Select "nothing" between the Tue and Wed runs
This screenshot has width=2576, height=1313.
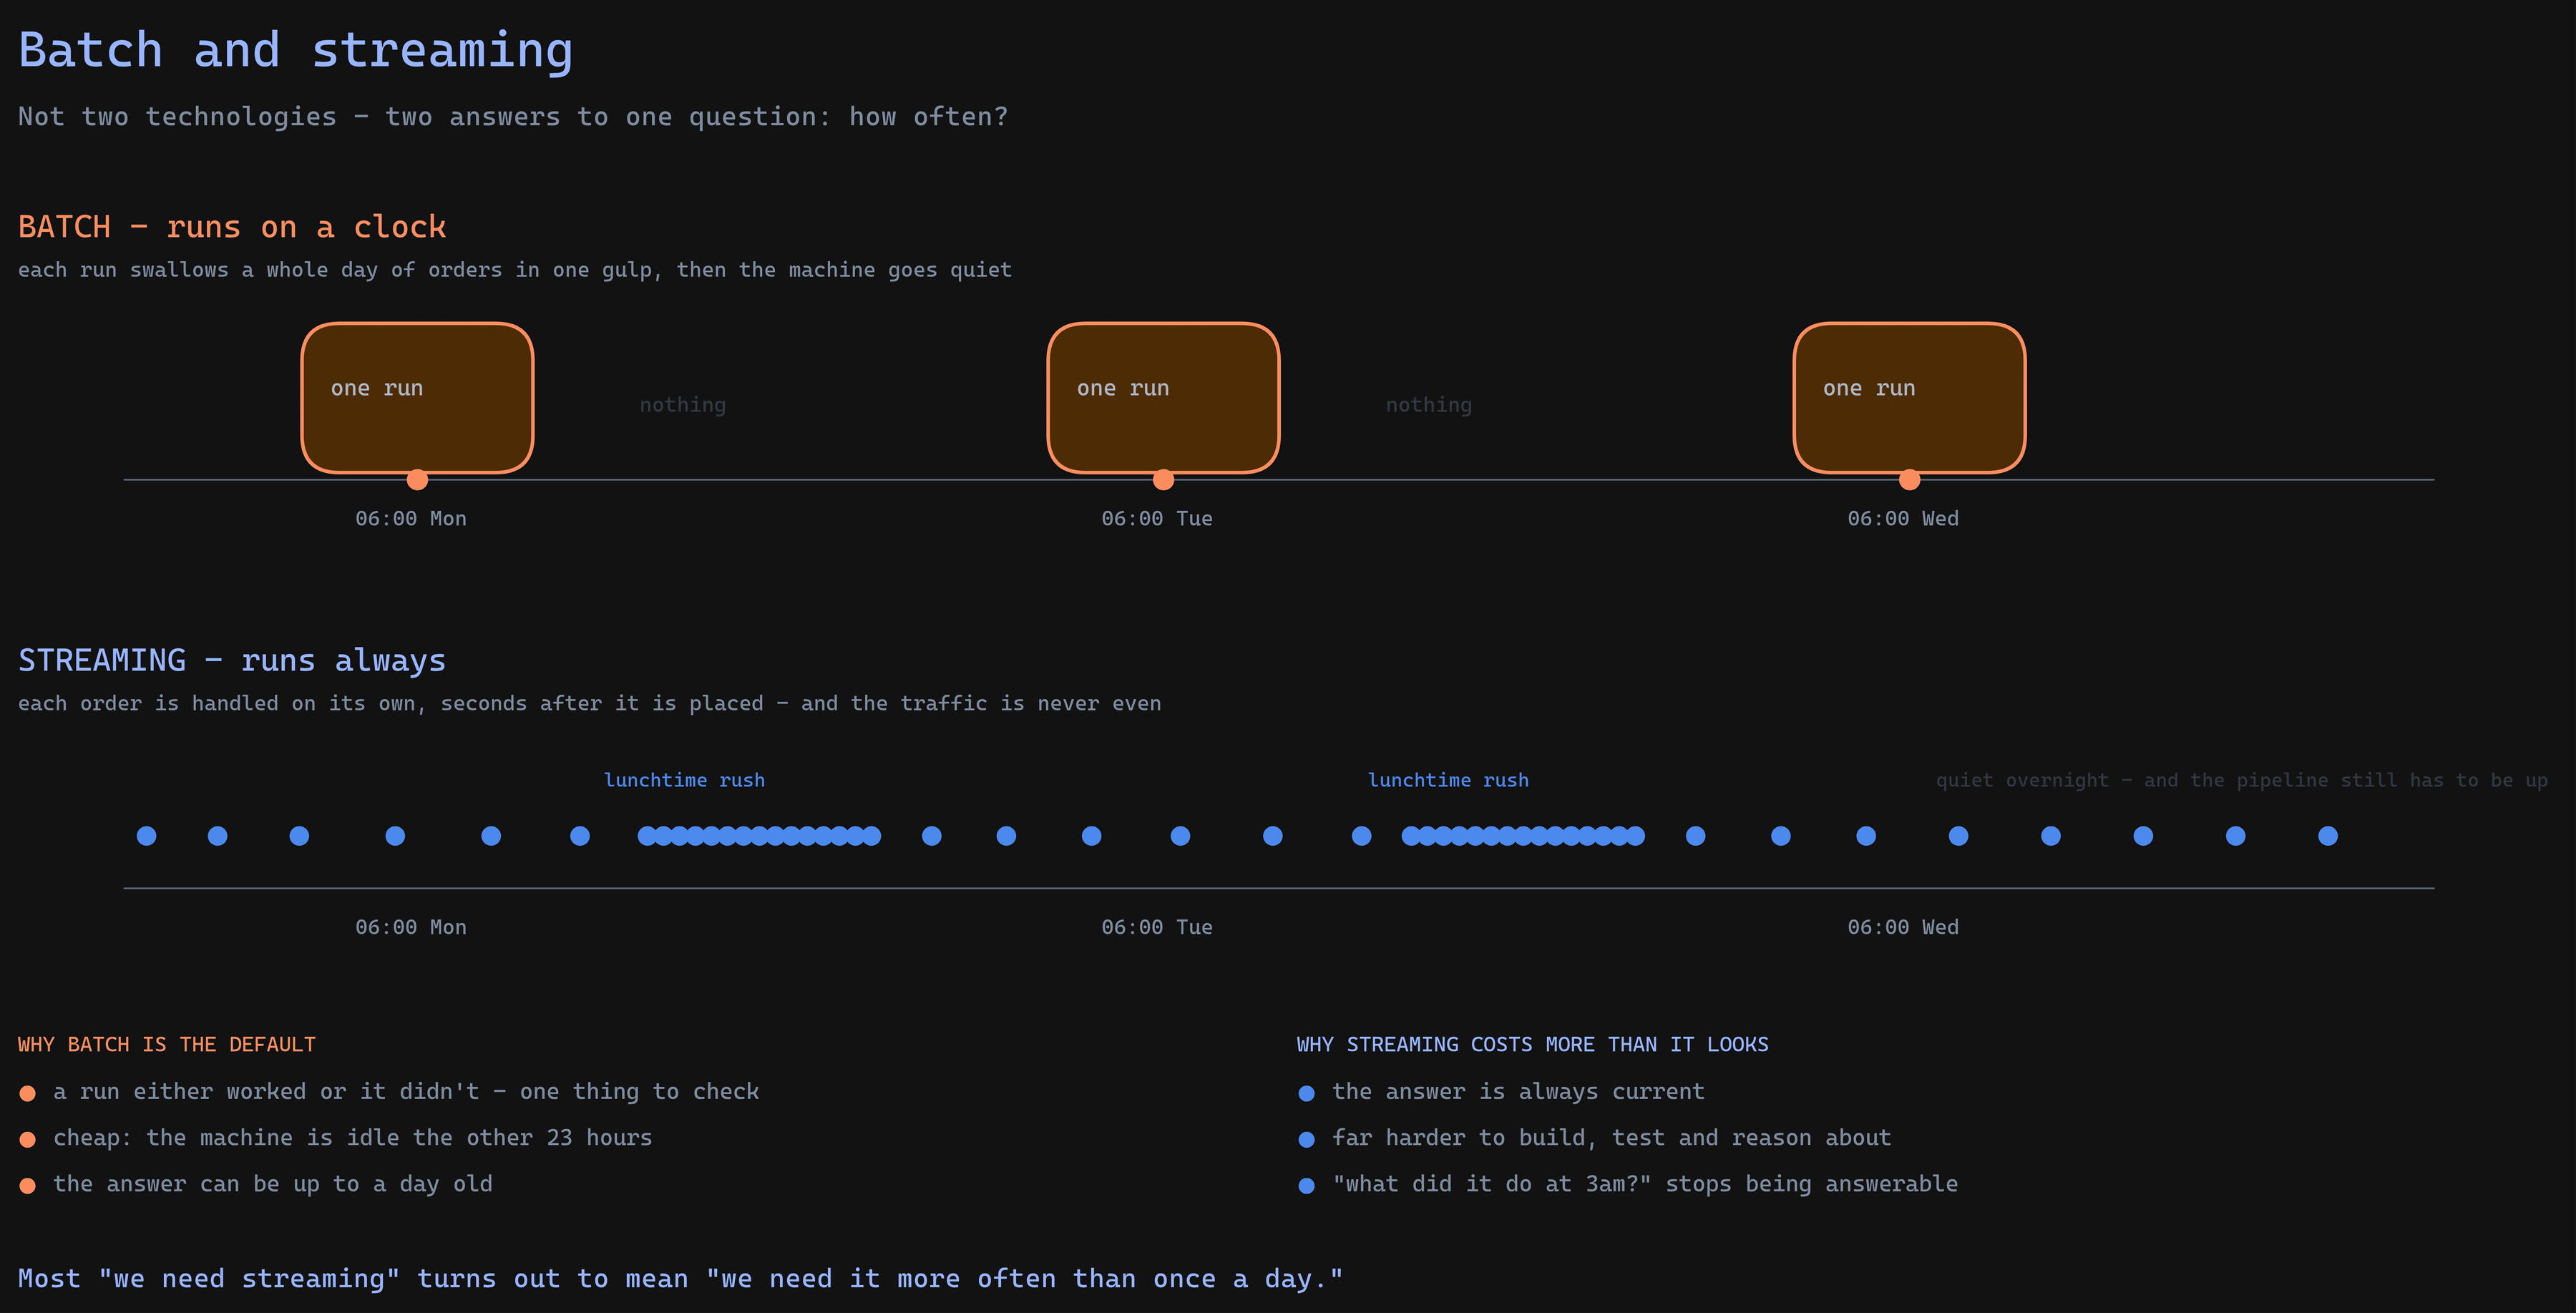[1429, 405]
